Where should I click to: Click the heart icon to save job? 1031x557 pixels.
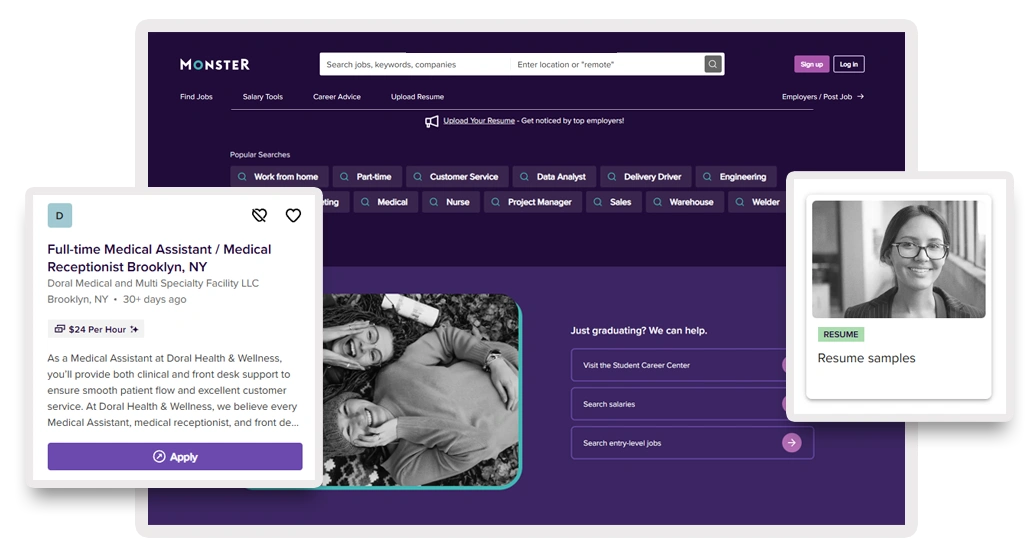point(293,215)
